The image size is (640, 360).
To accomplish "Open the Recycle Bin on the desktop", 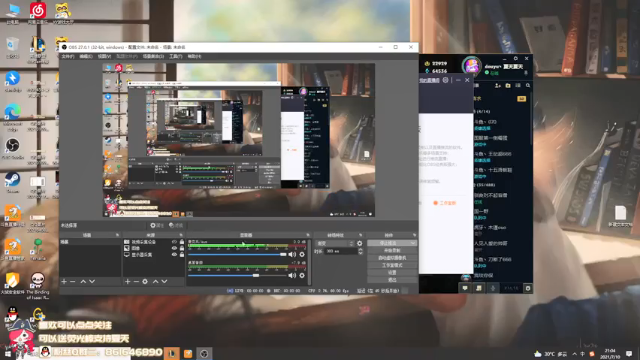I will pyautogui.click(x=13, y=47).
